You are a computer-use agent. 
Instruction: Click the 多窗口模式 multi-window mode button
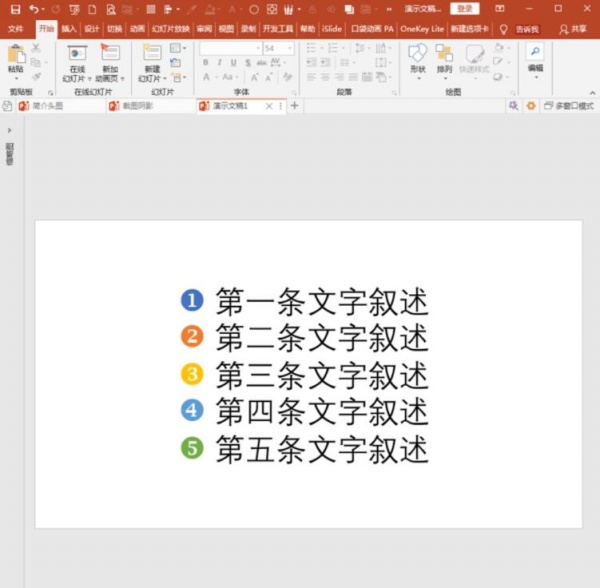point(569,106)
